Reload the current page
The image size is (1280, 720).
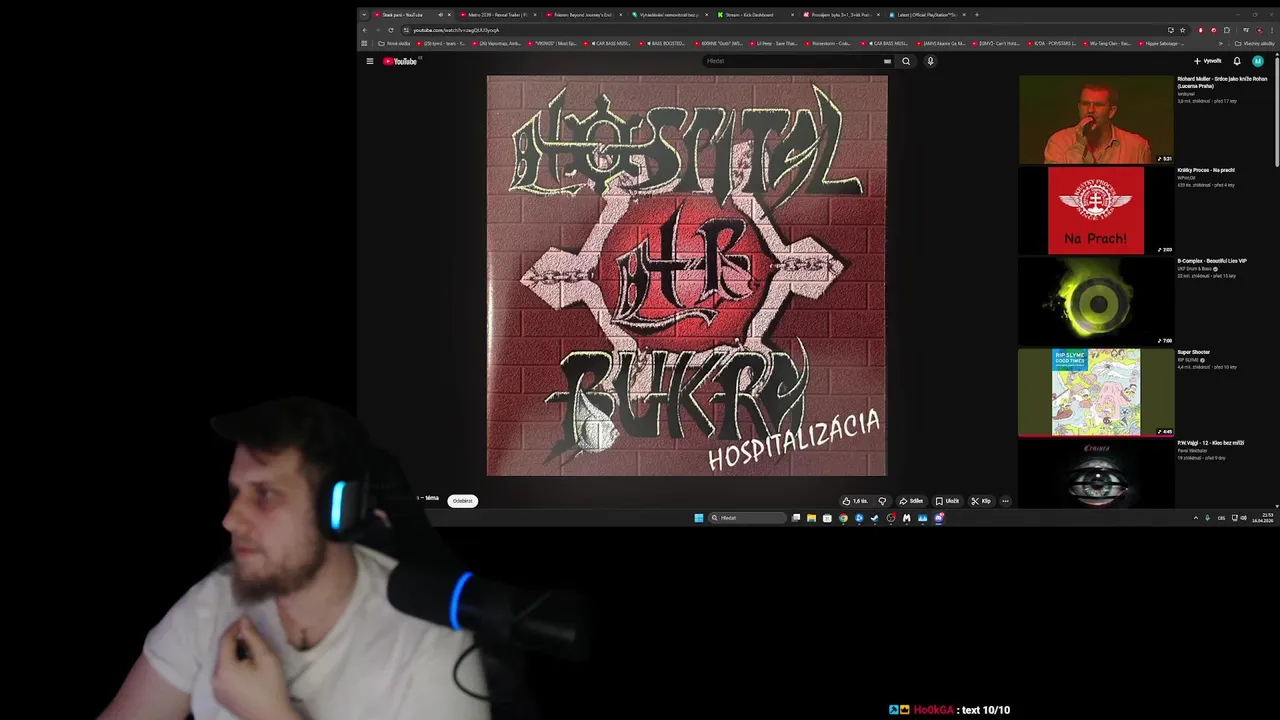[391, 30]
